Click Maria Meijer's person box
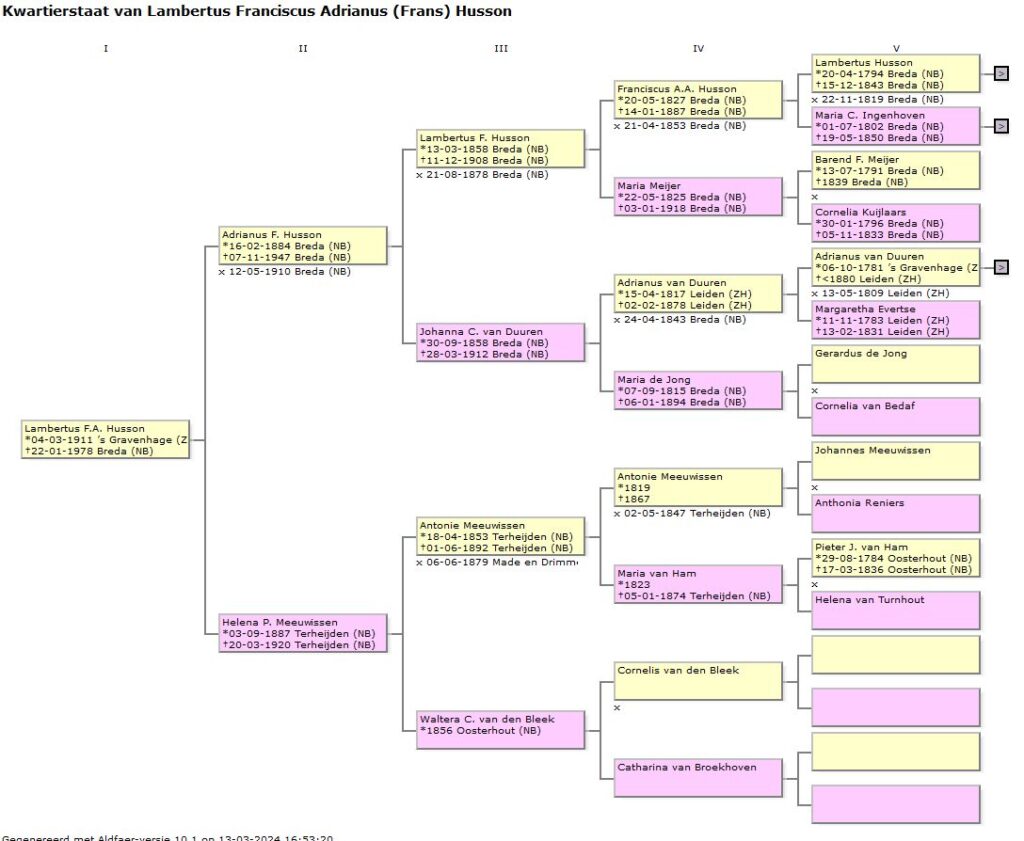The width and height of the screenshot is (1024, 841). [699, 197]
